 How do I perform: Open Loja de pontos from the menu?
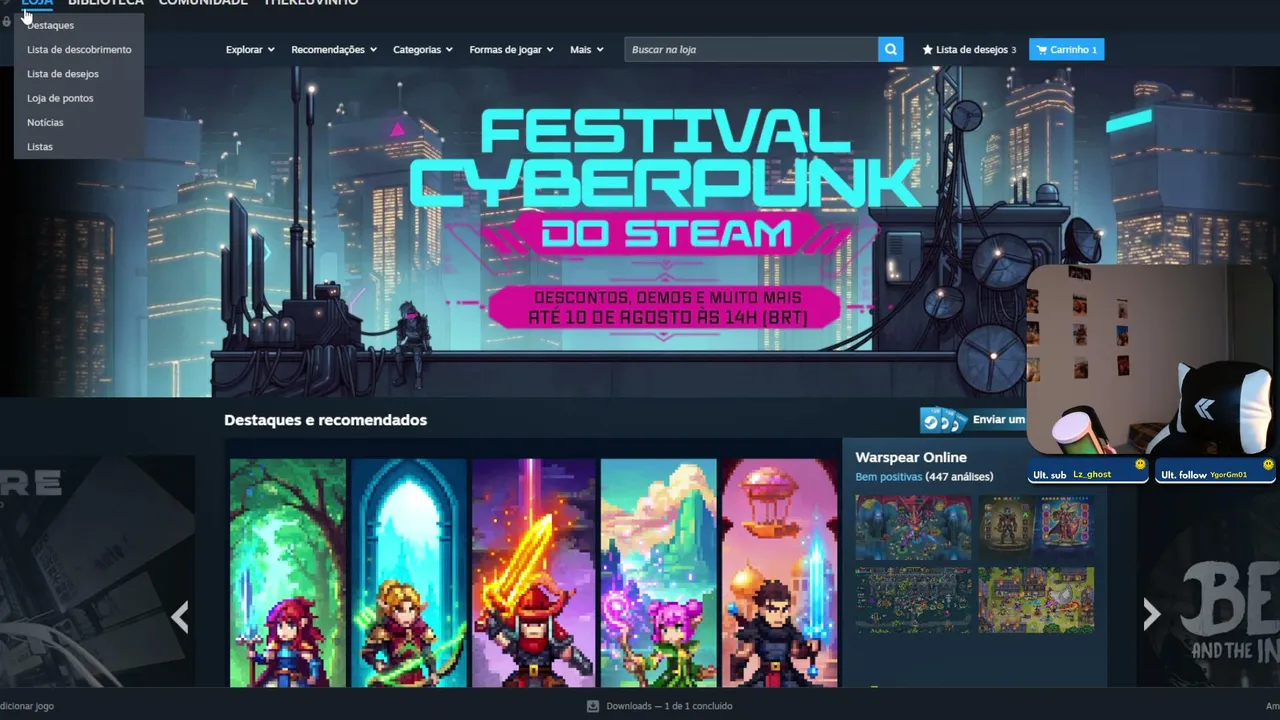pyautogui.click(x=60, y=98)
